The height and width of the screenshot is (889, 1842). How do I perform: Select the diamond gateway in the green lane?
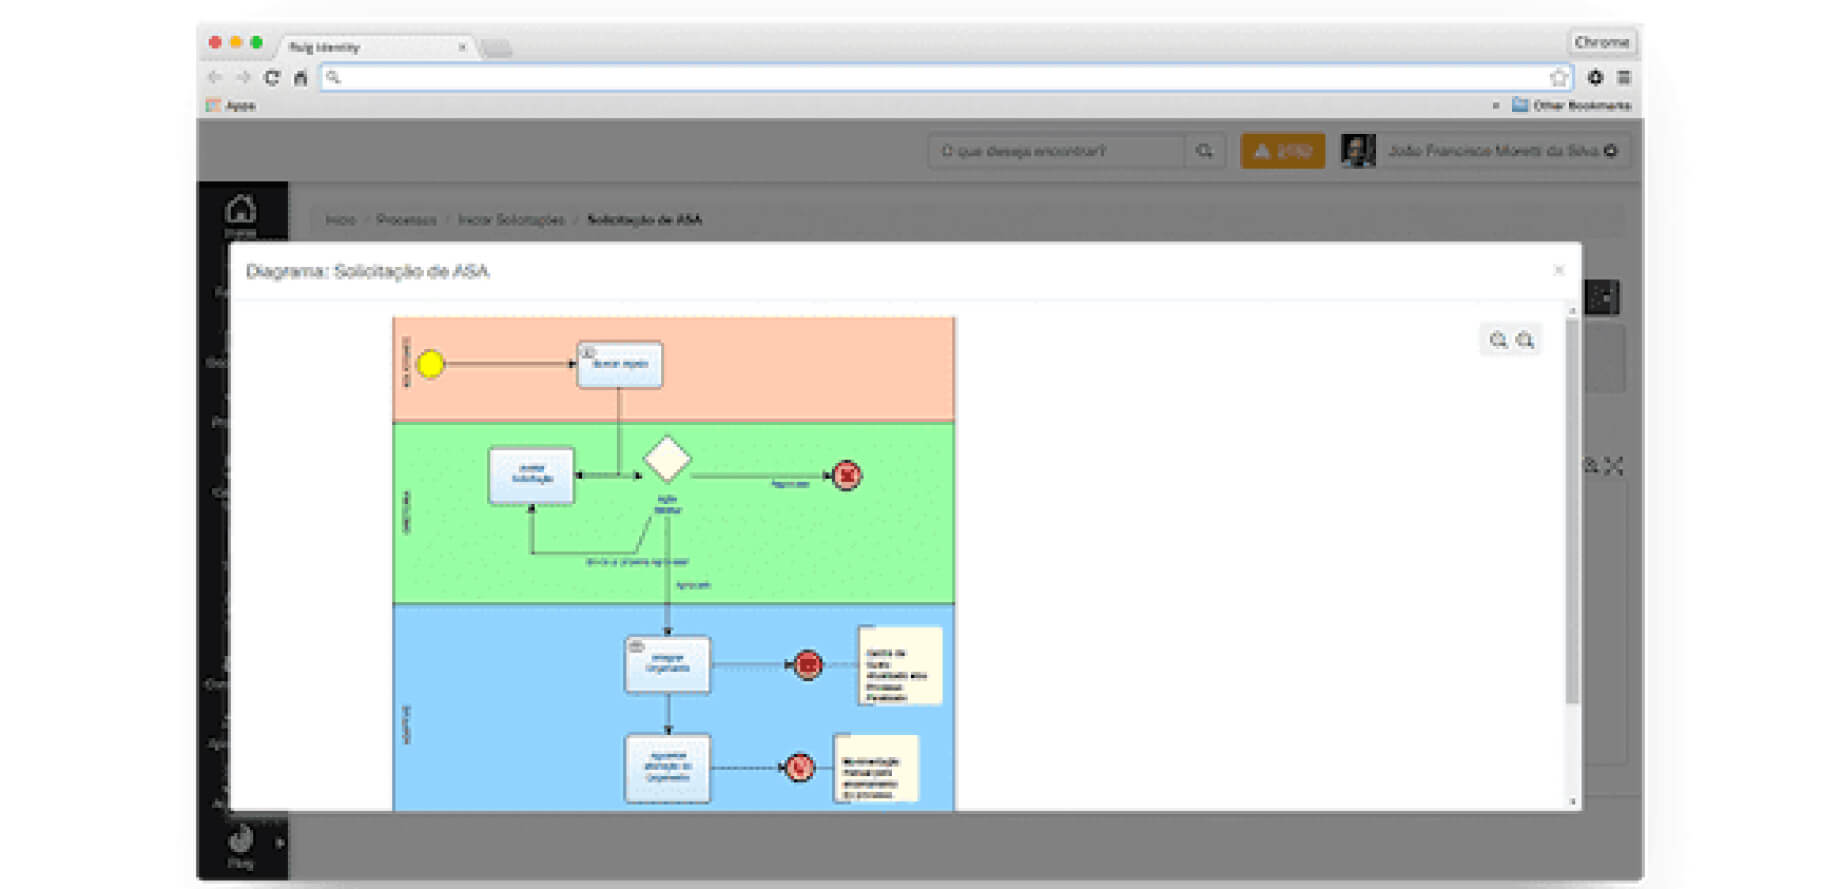coord(667,460)
